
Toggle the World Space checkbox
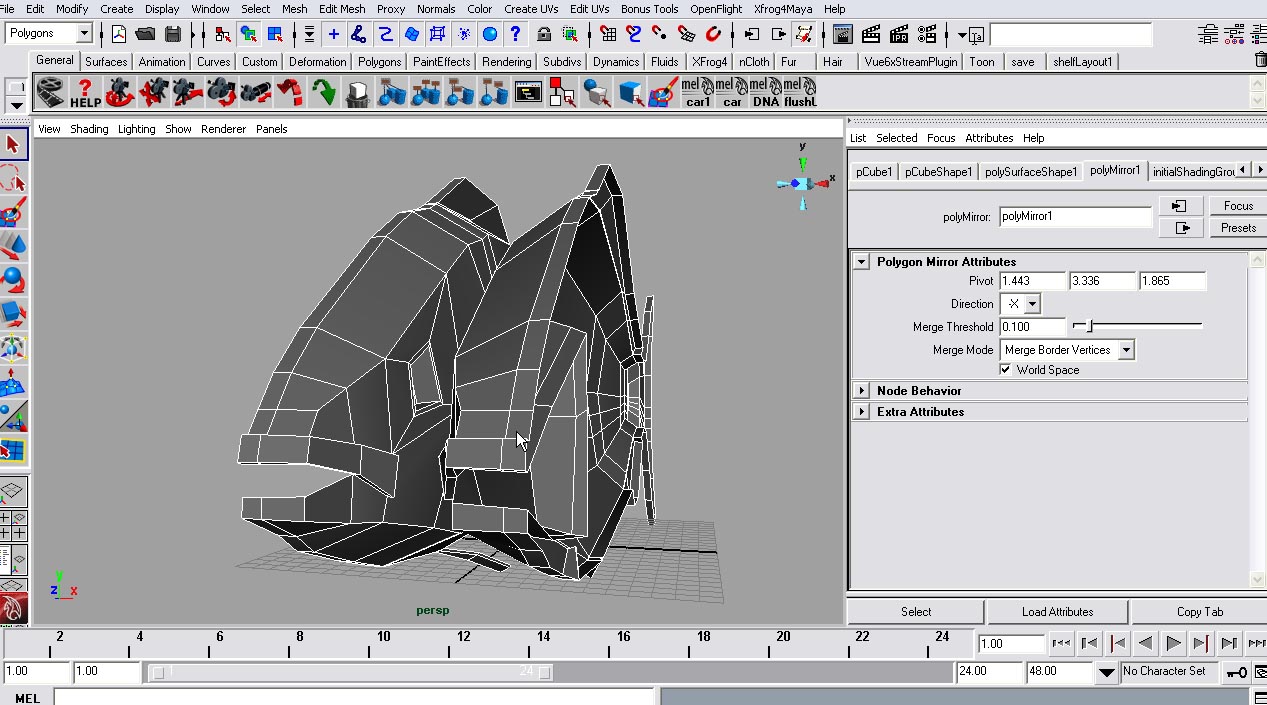pos(1006,370)
